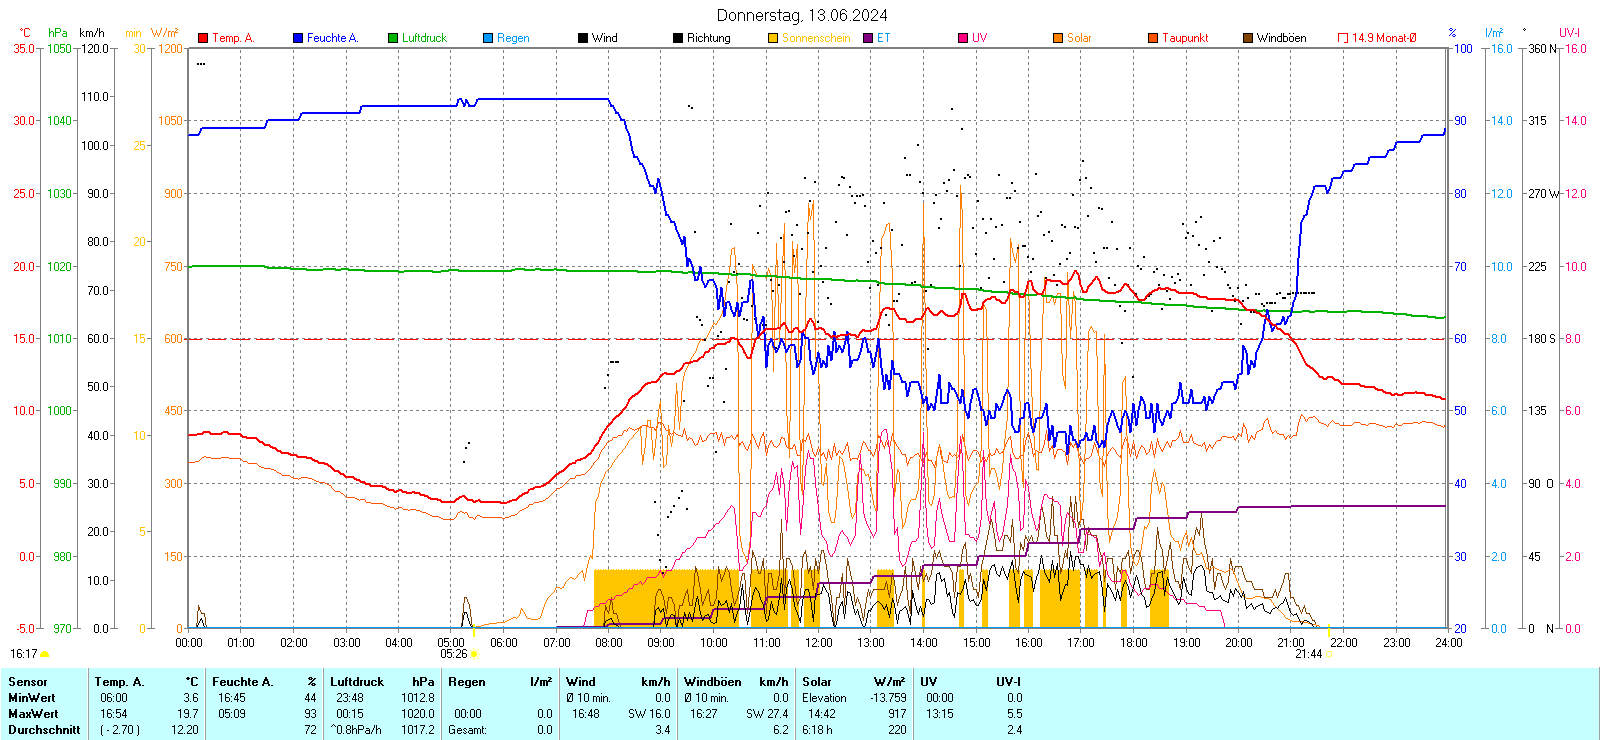Screen dimensions: 1600x740
Task: Click the 12:00 label on time axis
Action: pos(818,643)
